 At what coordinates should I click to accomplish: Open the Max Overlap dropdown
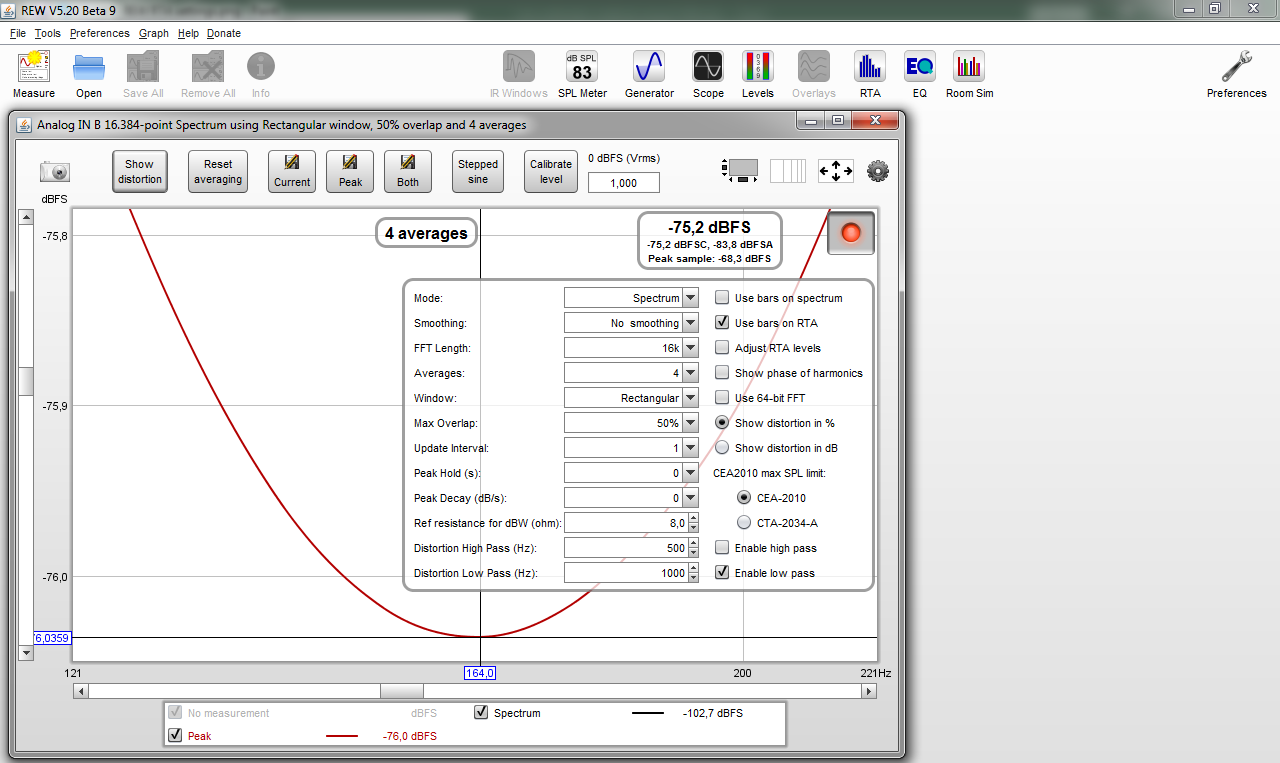pyautogui.click(x=690, y=423)
